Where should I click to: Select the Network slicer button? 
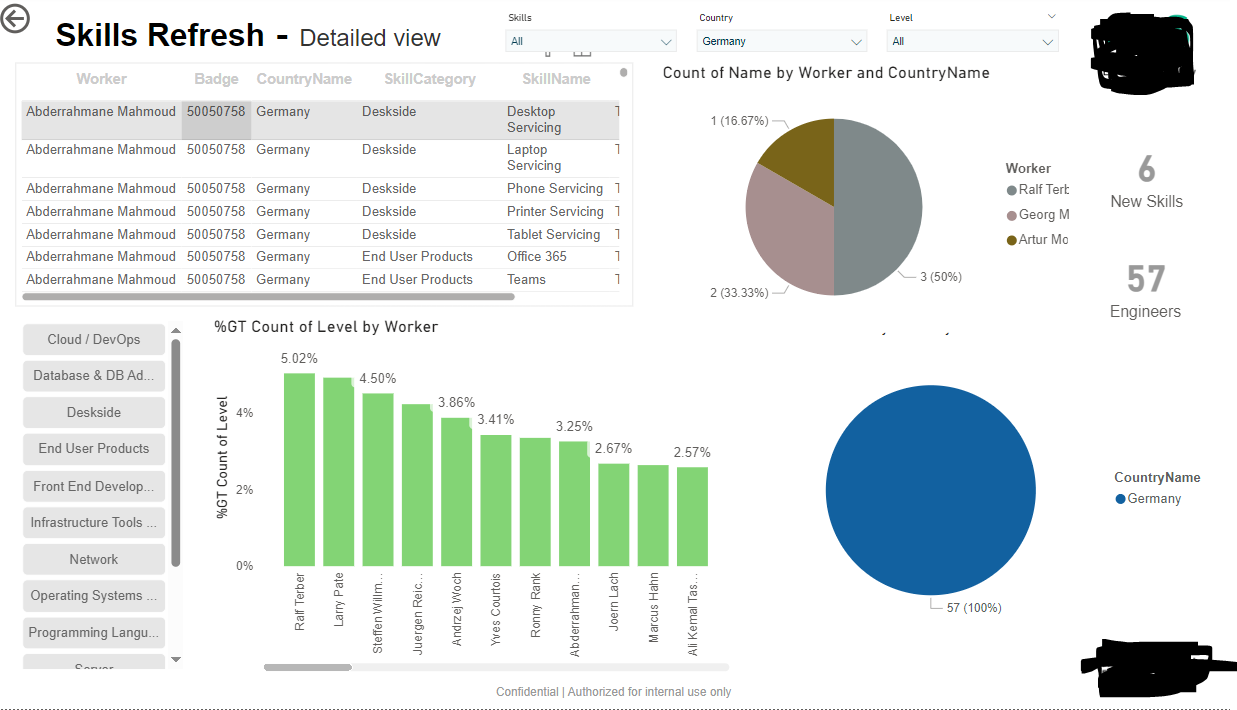click(x=94, y=559)
